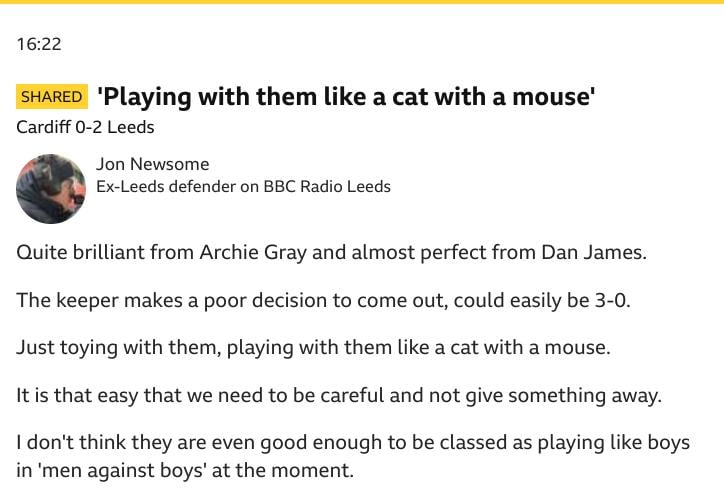The image size is (724, 490).
Task: Click the 'Ex-Leeds defender' byline description
Action: click(x=243, y=187)
